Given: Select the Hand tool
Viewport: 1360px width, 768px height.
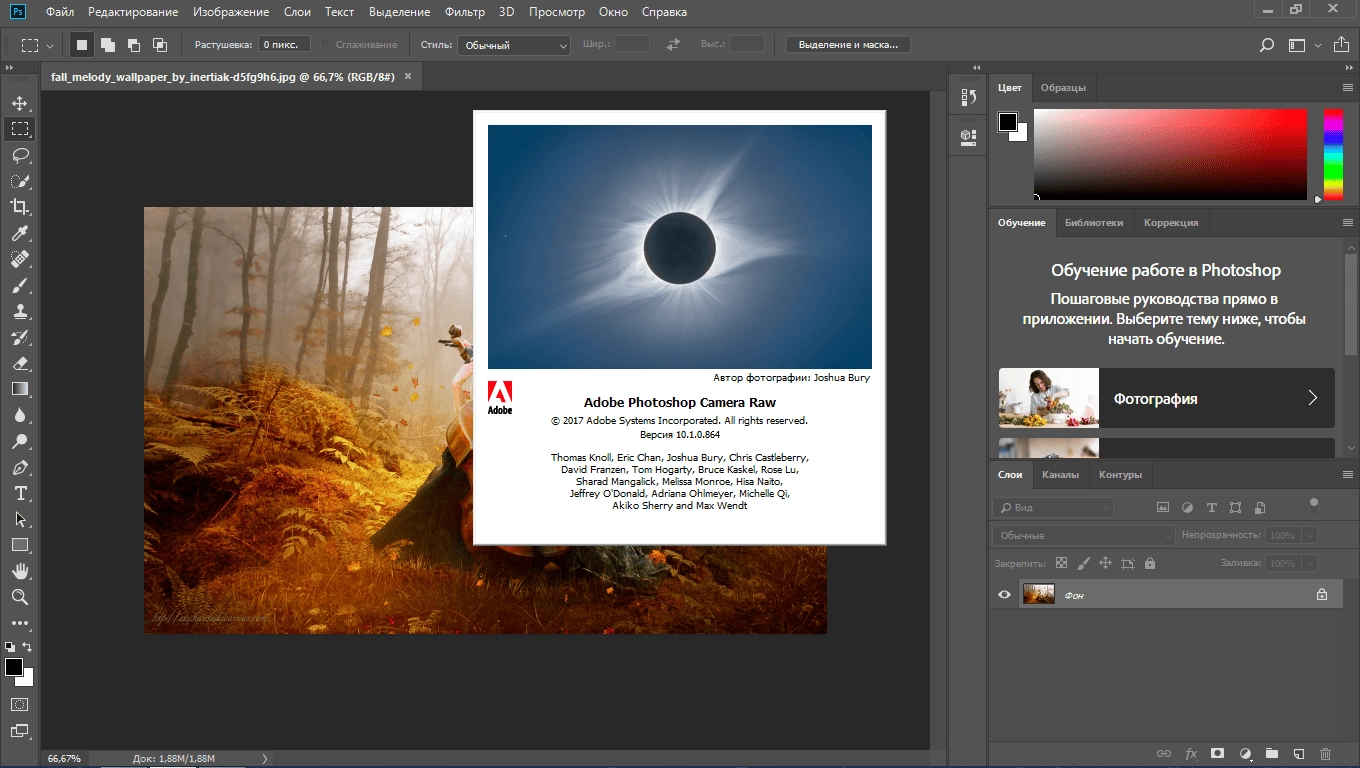Looking at the screenshot, I should point(19,571).
